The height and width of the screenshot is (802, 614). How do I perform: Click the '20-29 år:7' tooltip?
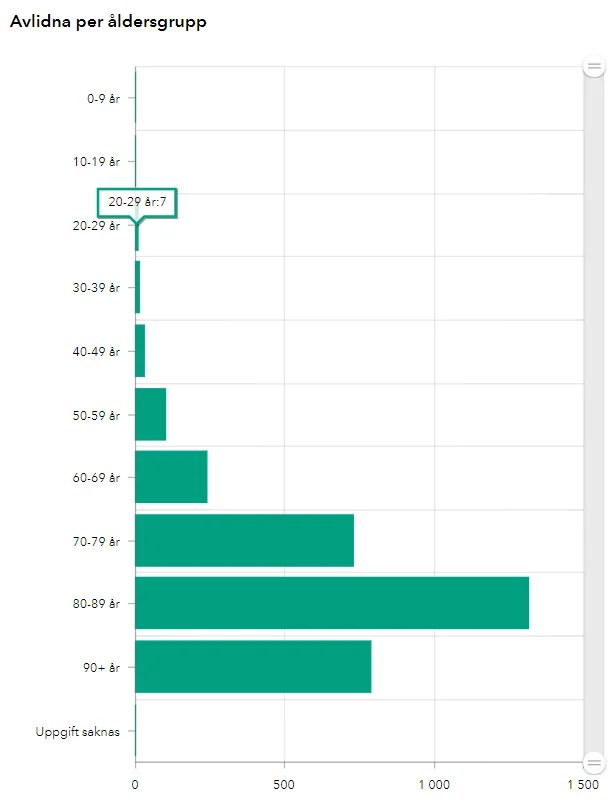[137, 202]
